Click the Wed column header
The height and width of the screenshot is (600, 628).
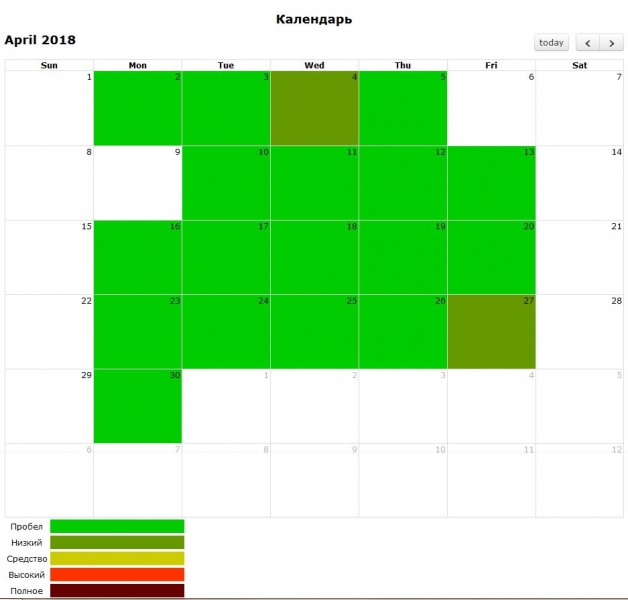point(314,65)
